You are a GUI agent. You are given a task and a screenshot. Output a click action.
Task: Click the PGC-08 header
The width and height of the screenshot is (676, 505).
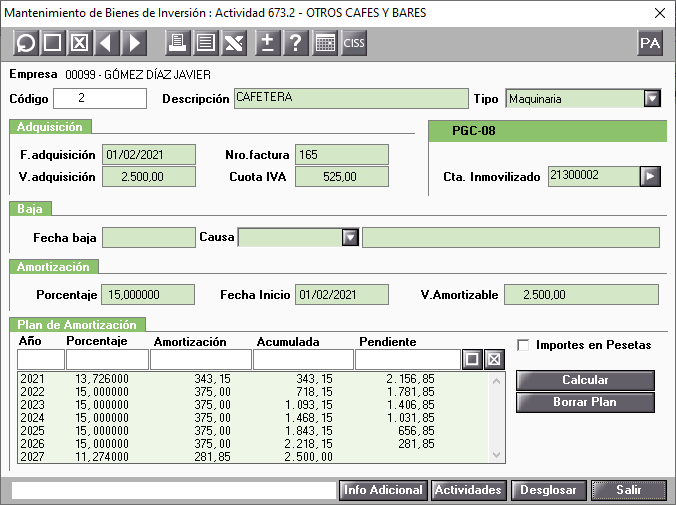[548, 131]
